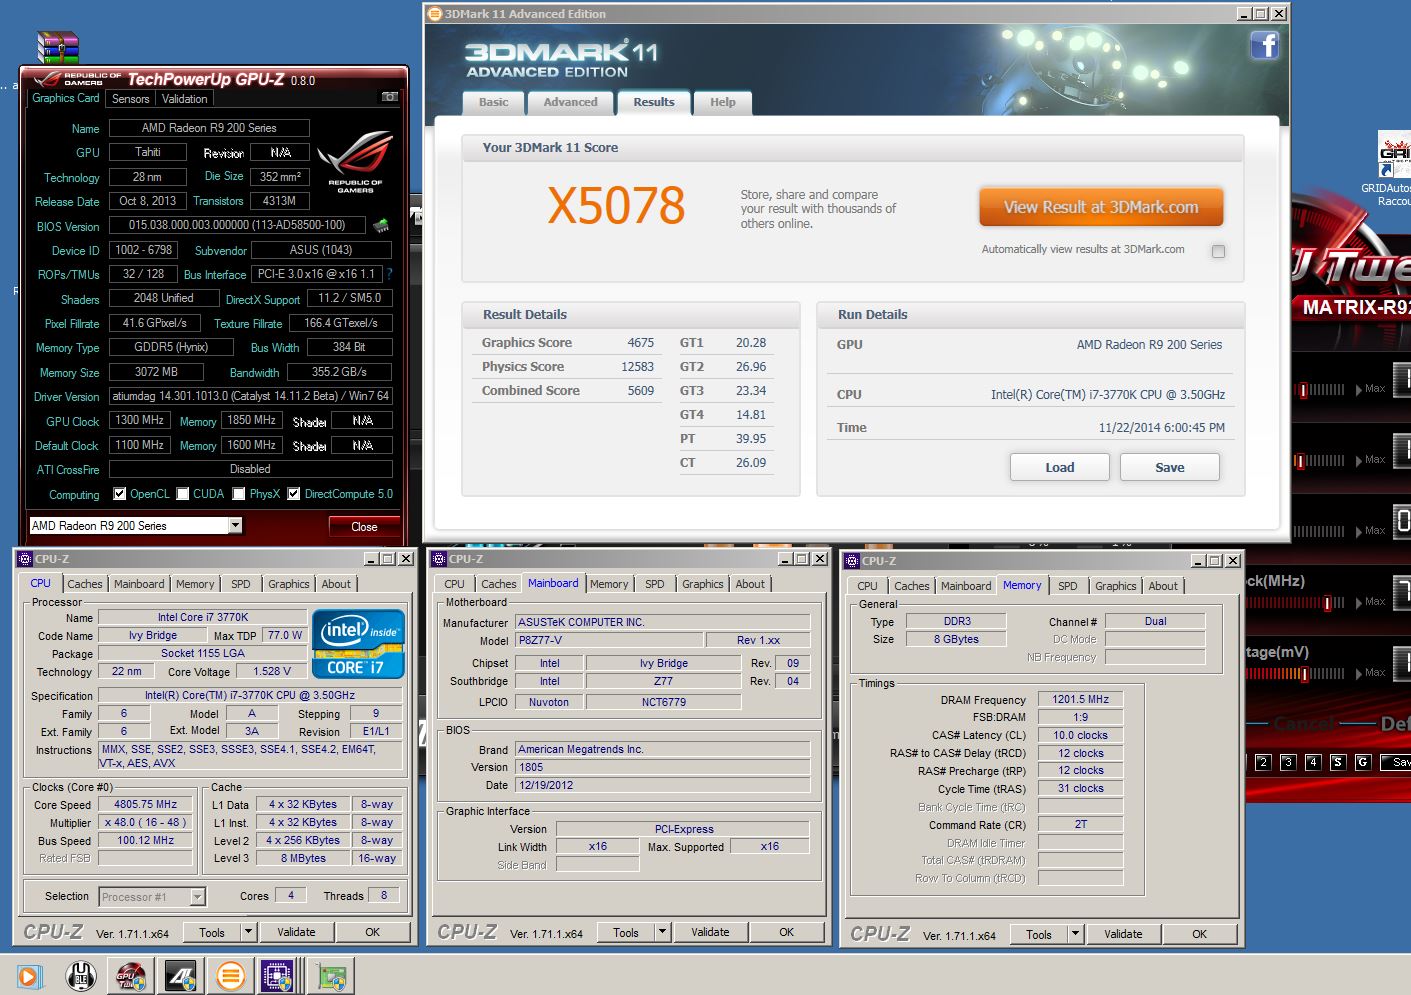Open Tools dropdown arrow in CPU-Z CPU window
Viewport: 1411px width, 995px height.
(248, 932)
